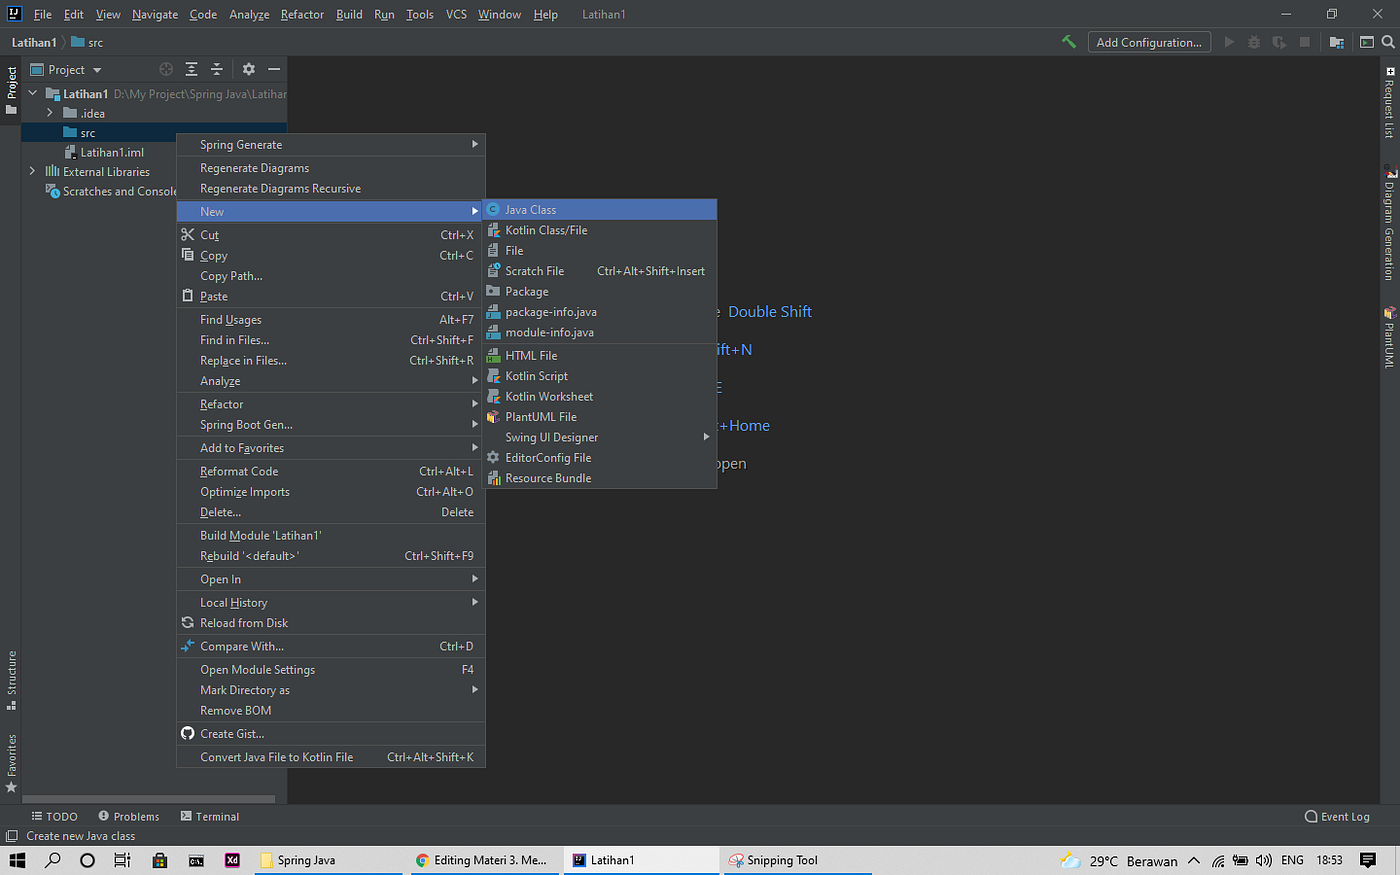The image size is (1400, 875).
Task: Expand the Open In submenu
Action: tap(331, 579)
